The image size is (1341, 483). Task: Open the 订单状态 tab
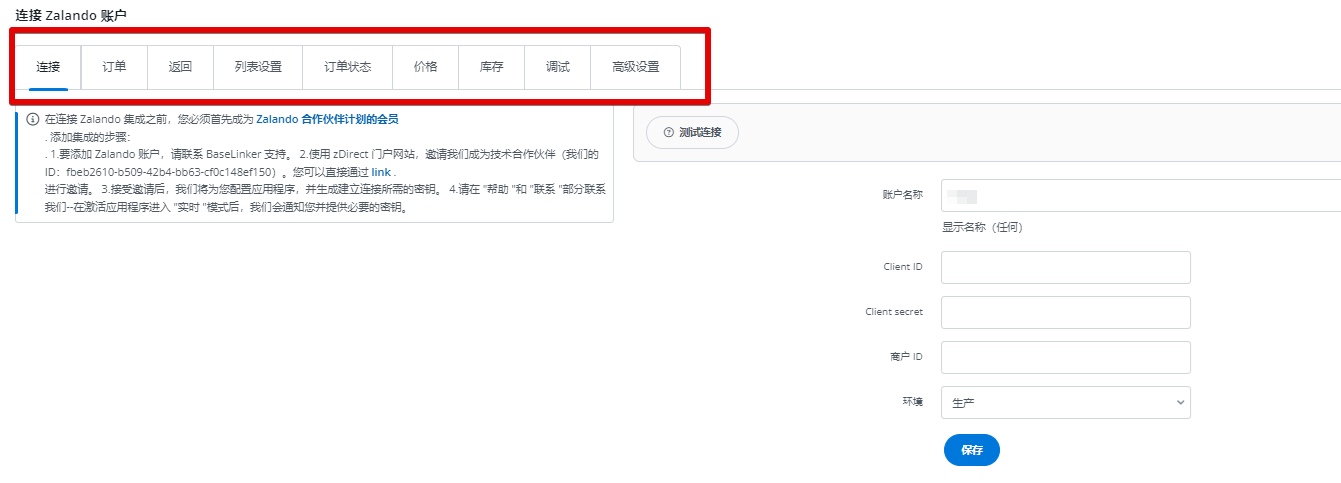[x=347, y=67]
